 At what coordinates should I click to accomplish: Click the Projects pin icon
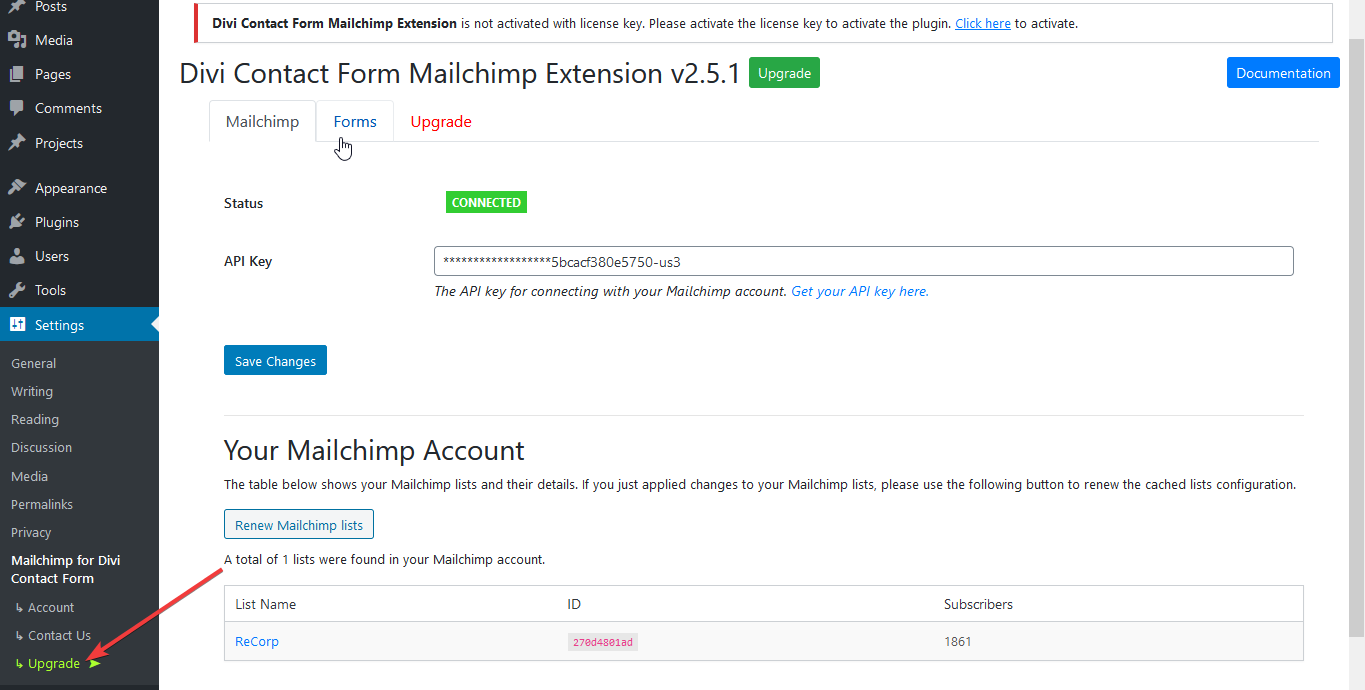(x=17, y=143)
